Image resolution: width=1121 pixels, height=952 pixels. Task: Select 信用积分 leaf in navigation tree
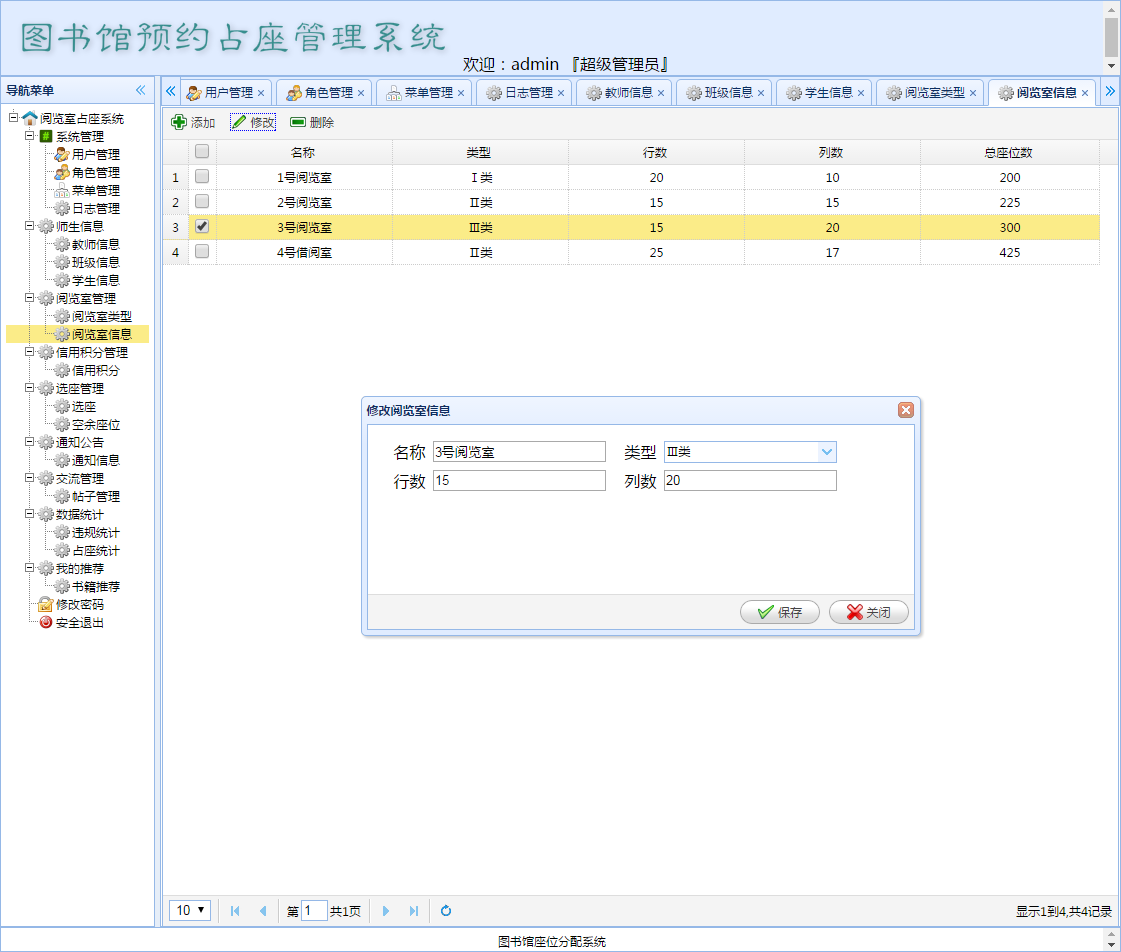tap(95, 370)
